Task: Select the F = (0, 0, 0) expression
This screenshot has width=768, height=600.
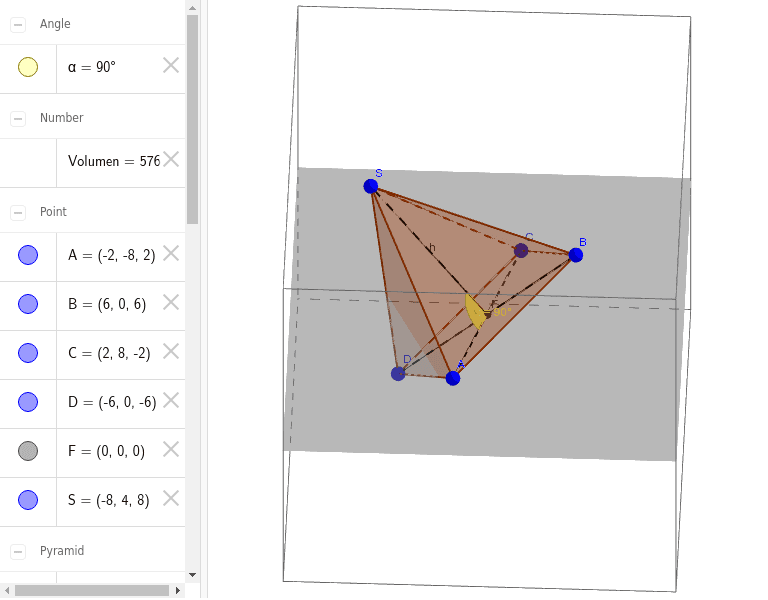Action: 106,451
